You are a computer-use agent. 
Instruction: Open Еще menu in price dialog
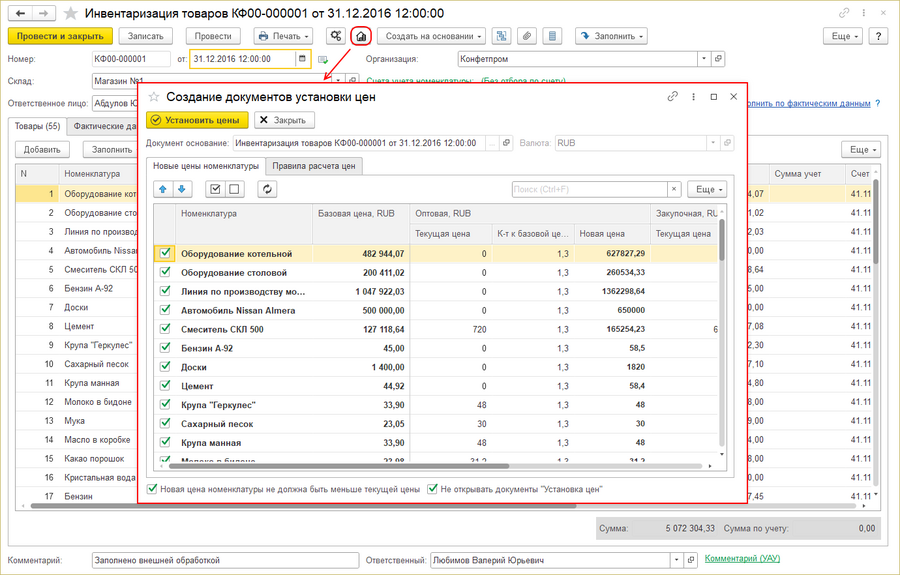(707, 189)
